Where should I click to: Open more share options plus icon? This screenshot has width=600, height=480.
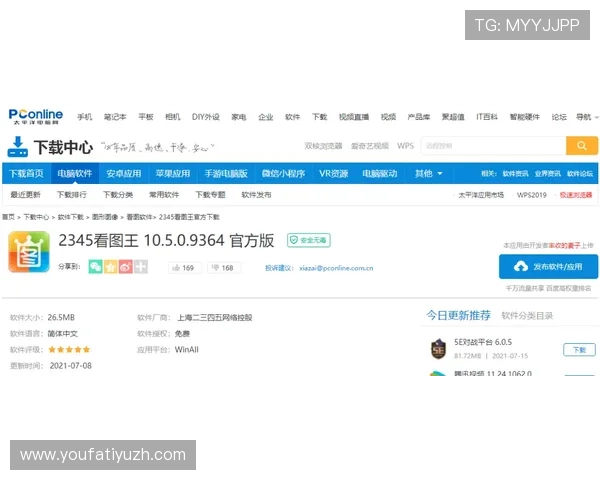[141, 267]
